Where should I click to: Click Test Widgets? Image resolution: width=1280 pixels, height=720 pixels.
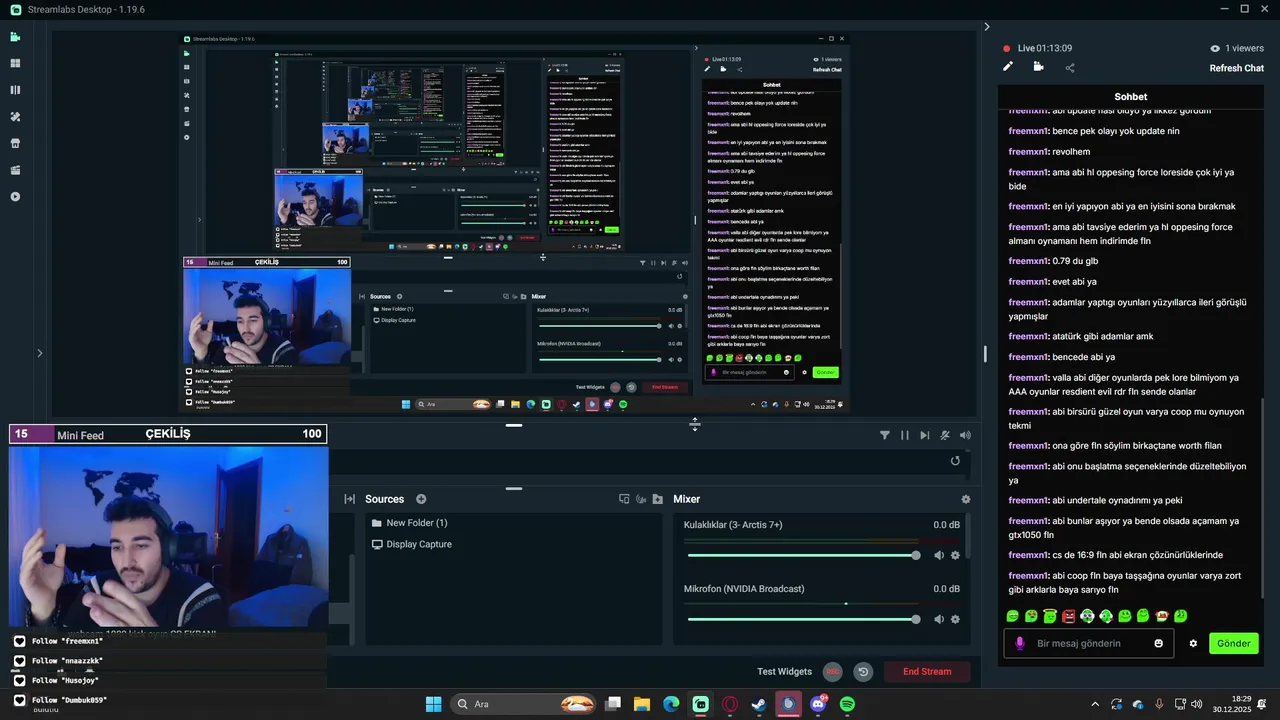pyautogui.click(x=784, y=671)
